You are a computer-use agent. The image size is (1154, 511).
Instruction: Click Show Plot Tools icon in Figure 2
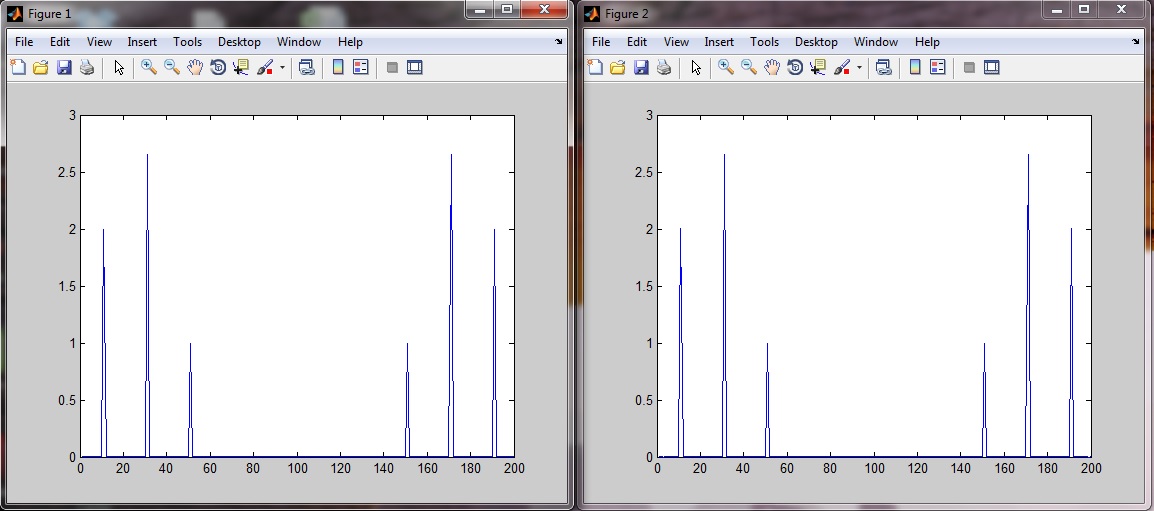click(x=992, y=68)
